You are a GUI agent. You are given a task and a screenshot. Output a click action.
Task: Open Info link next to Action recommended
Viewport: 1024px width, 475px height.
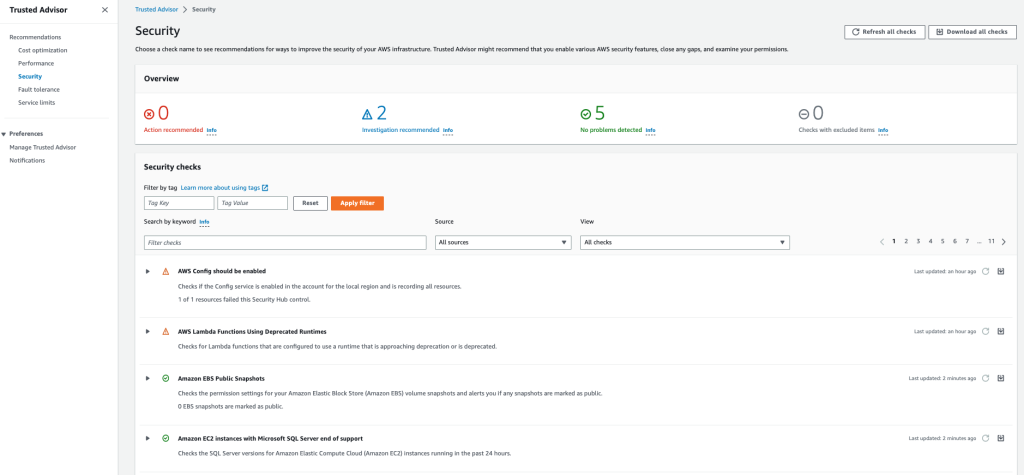pyautogui.click(x=212, y=131)
